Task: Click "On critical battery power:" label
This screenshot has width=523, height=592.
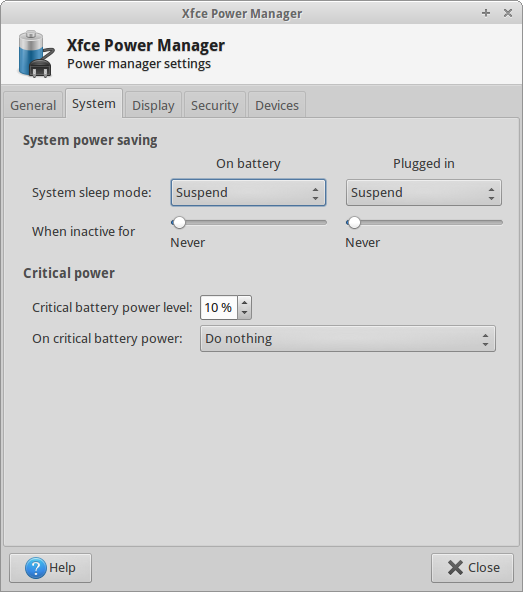Action: [x=107, y=339]
